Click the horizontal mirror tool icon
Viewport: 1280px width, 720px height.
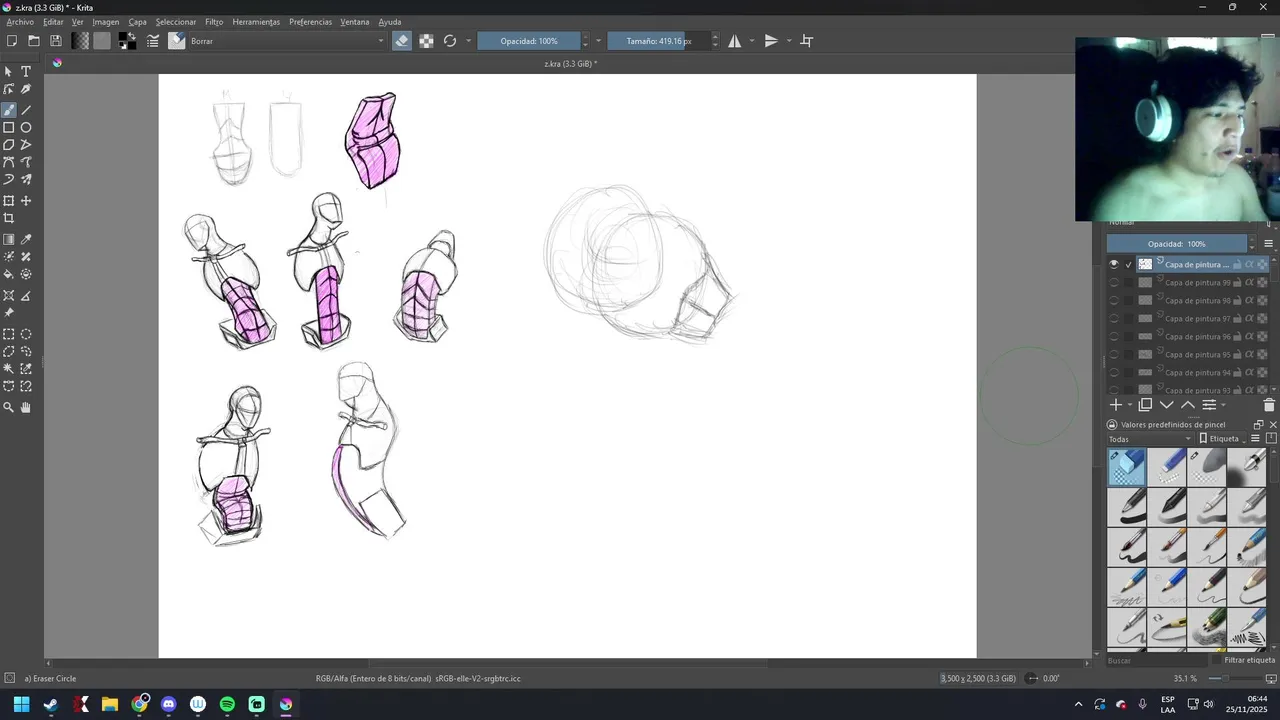click(x=735, y=41)
